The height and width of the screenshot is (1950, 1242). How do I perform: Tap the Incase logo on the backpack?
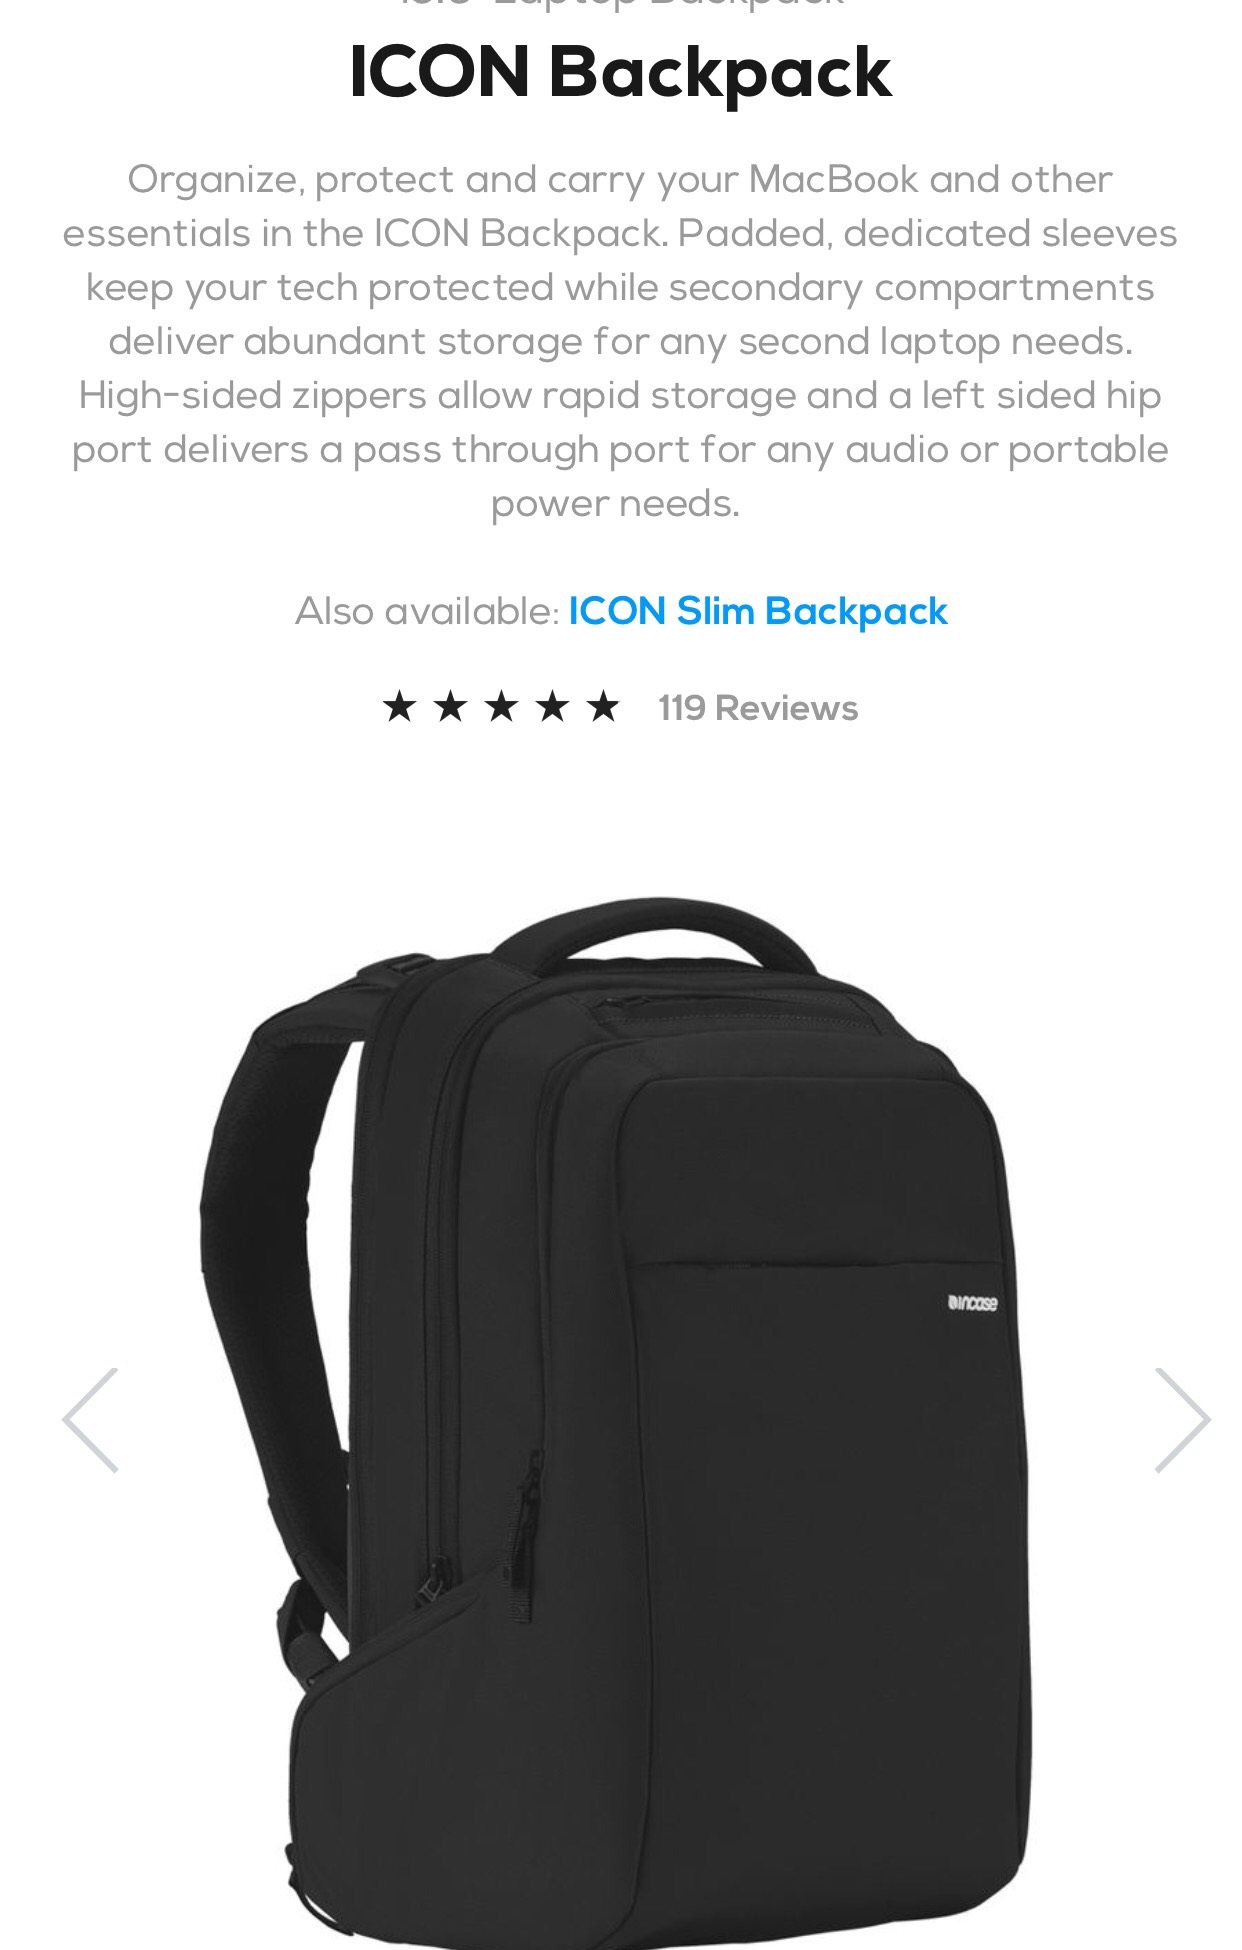click(x=972, y=1303)
